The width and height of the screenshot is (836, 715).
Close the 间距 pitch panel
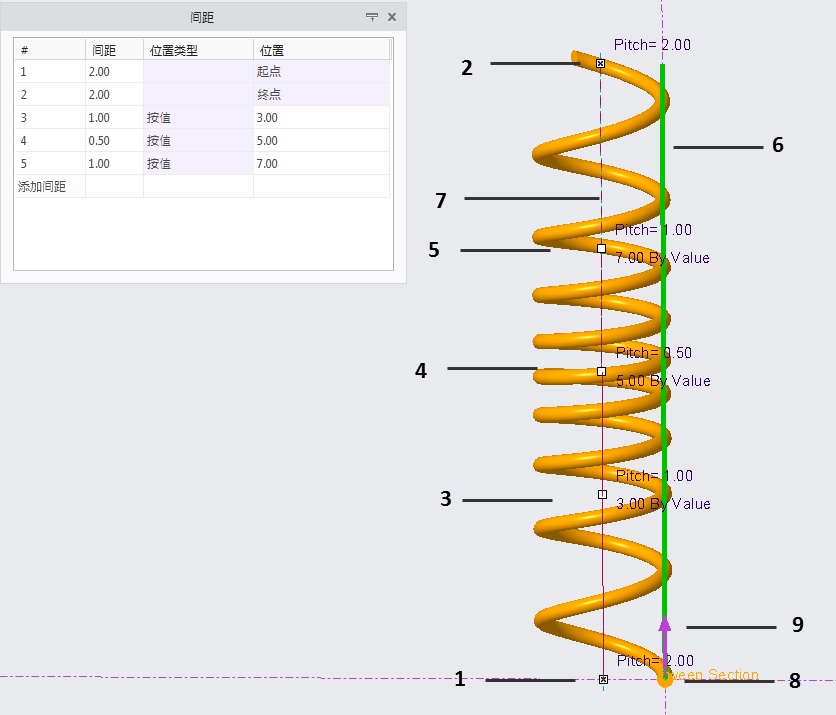(x=392, y=17)
